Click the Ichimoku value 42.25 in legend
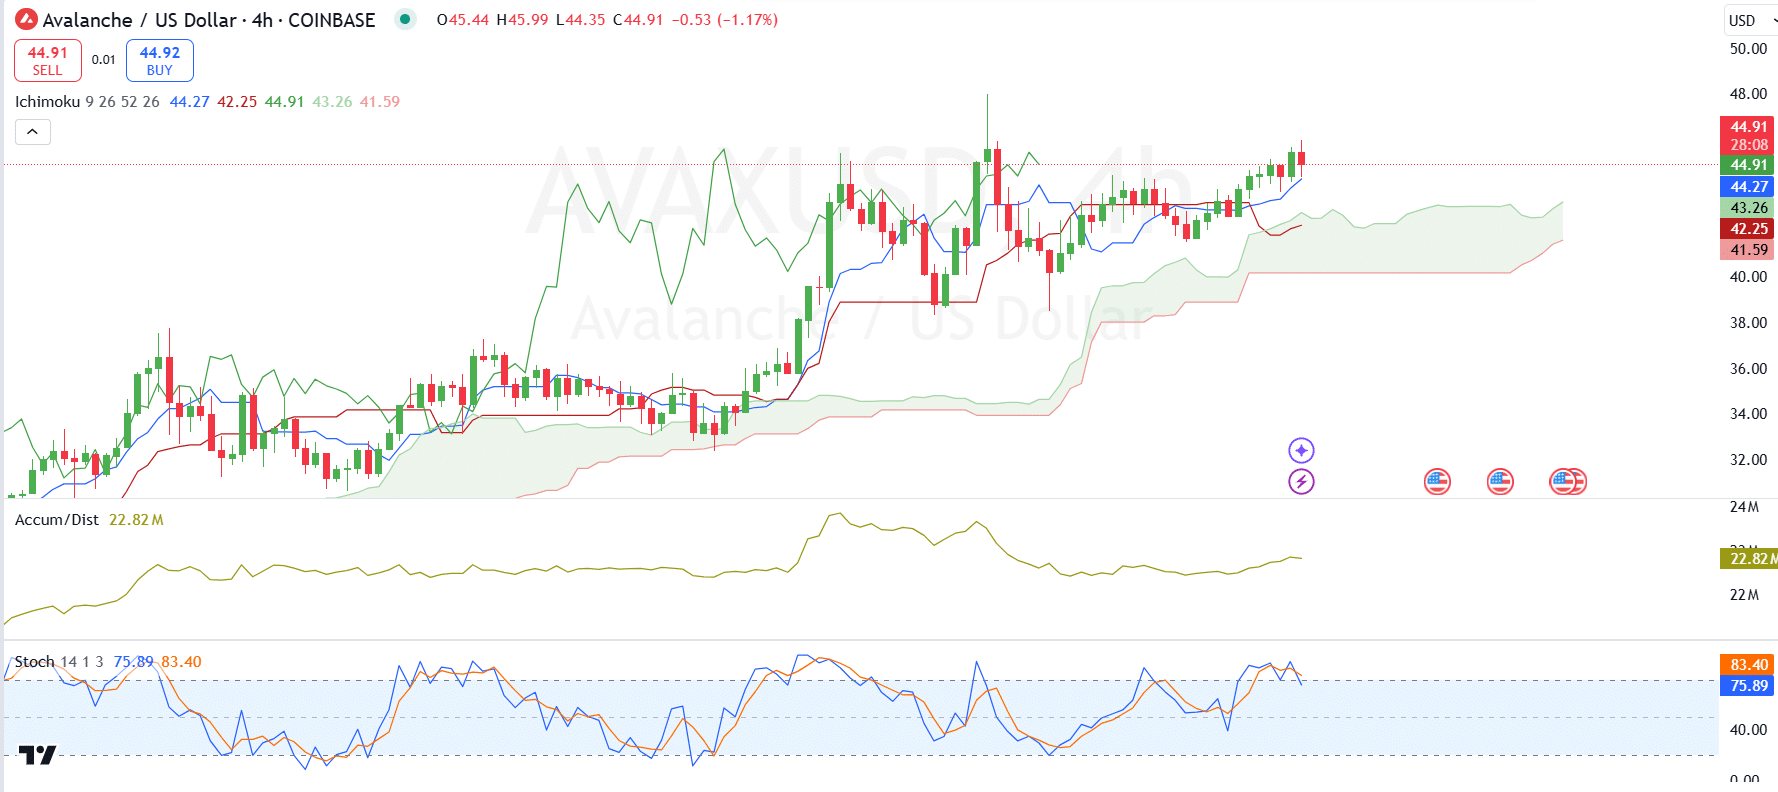 (237, 102)
